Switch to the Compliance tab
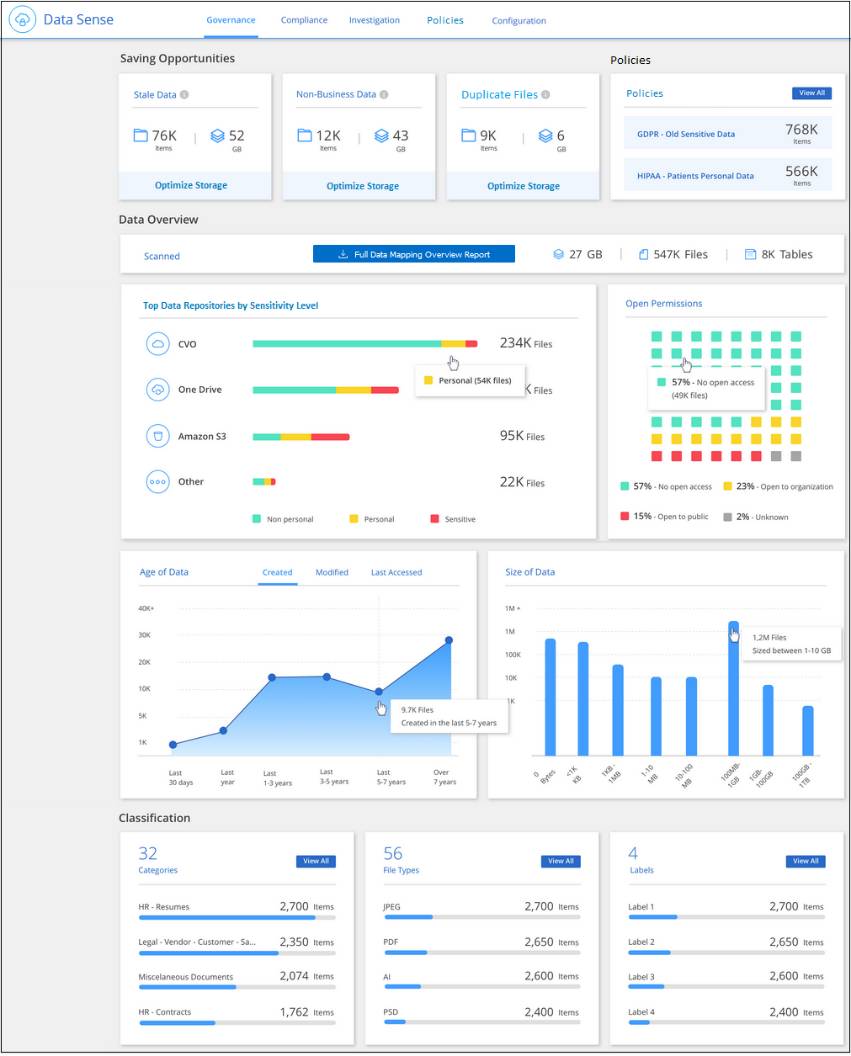Image resolution: width=851 pixels, height=1056 pixels. tap(304, 20)
